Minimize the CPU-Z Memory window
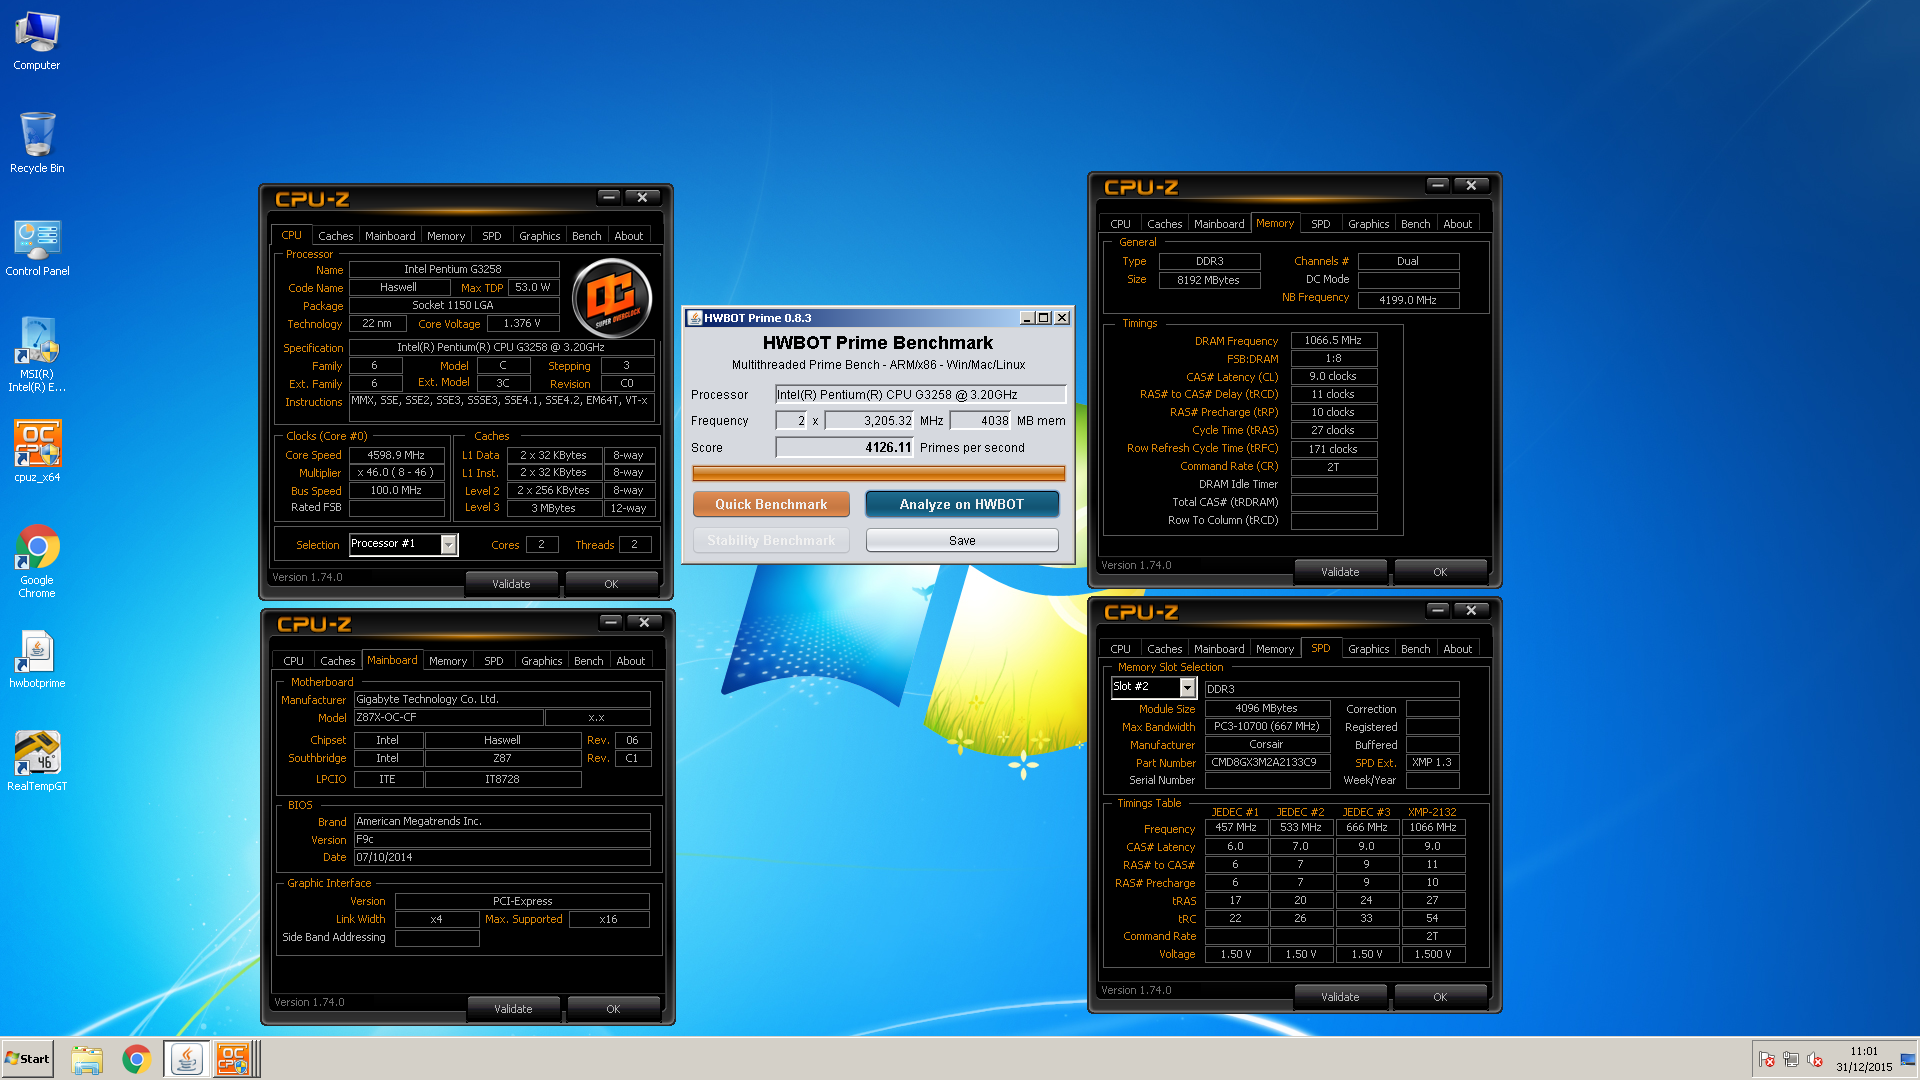 click(x=1437, y=185)
